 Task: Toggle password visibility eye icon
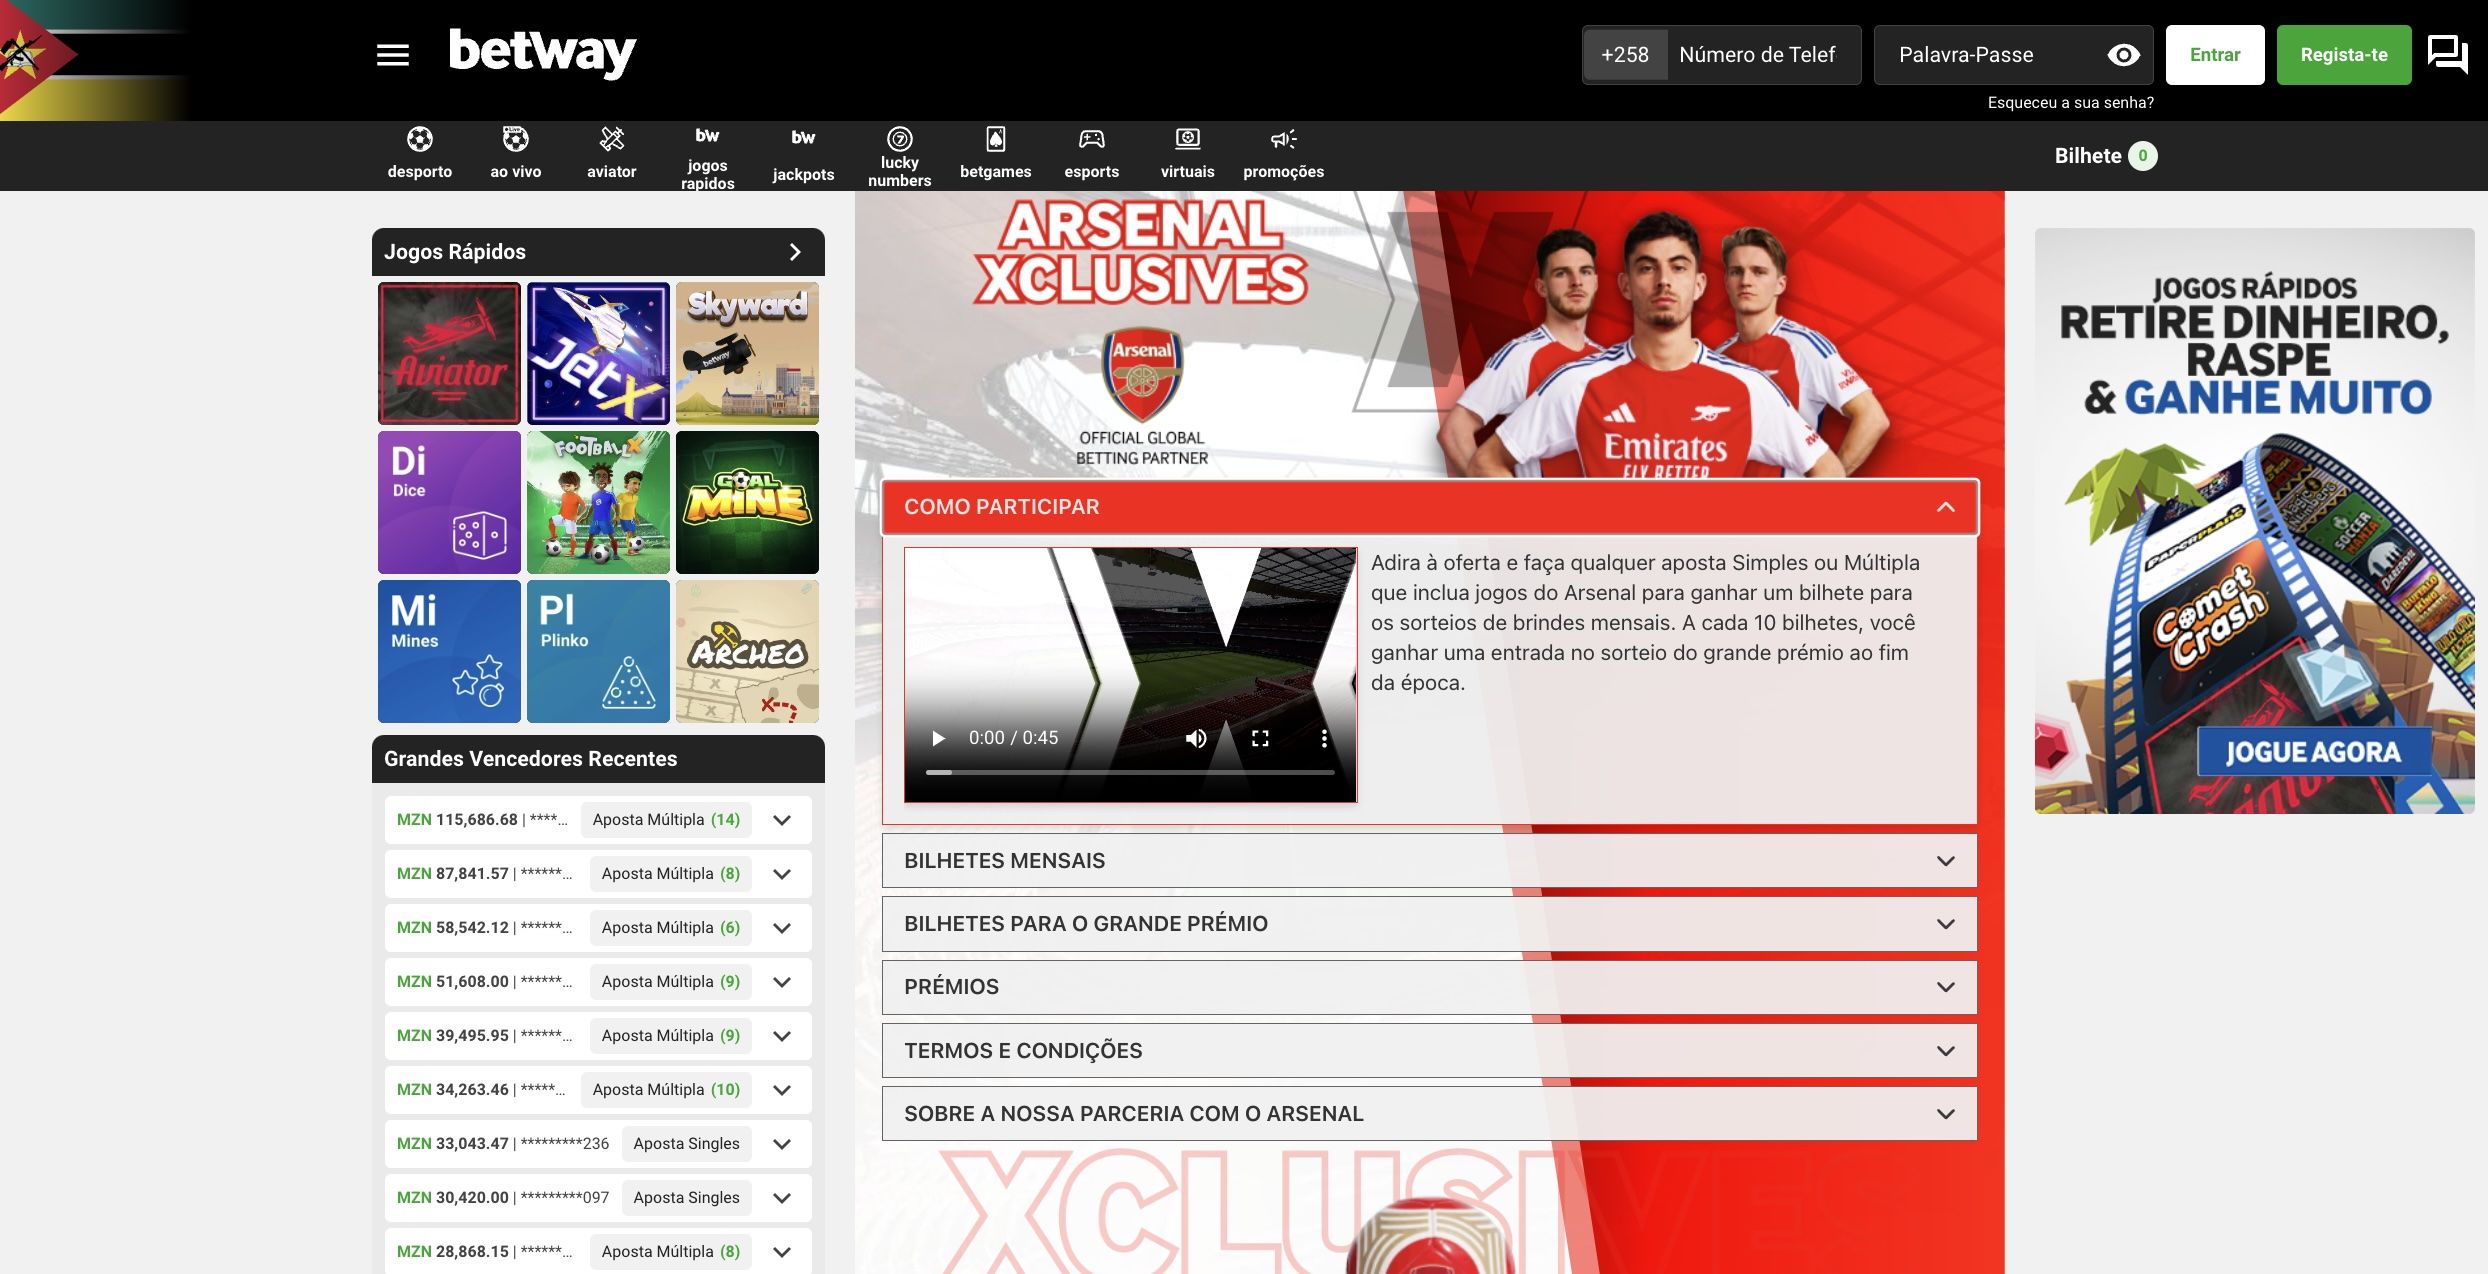[2123, 55]
